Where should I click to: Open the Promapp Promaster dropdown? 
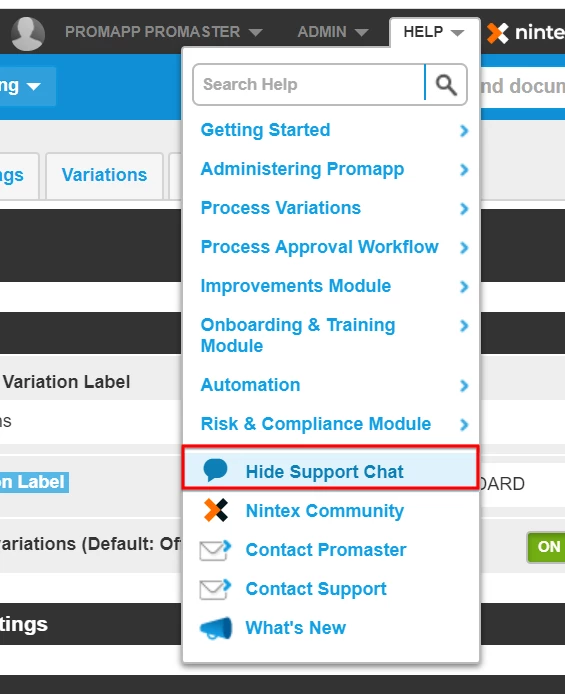coord(164,32)
